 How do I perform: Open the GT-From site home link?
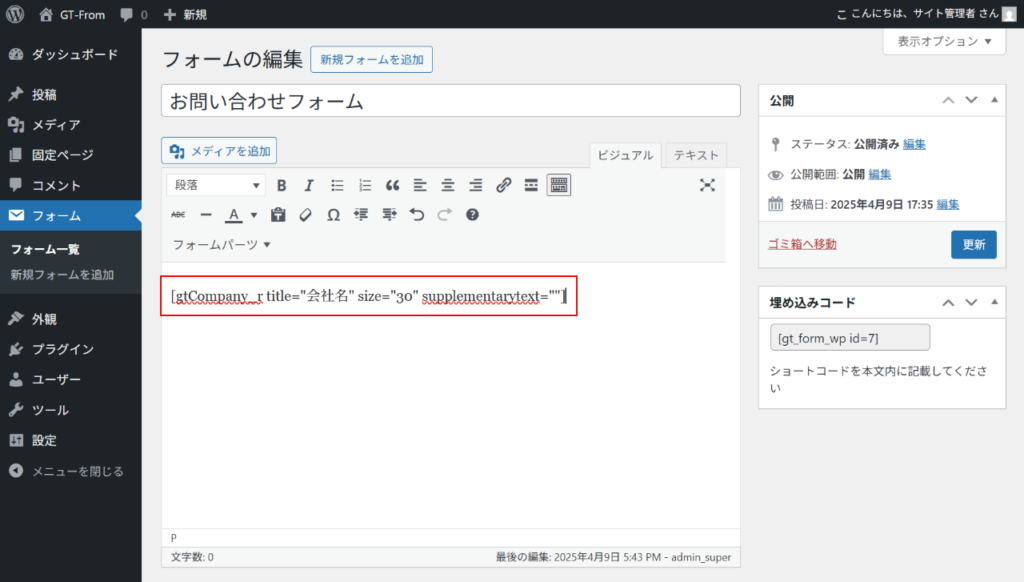click(72, 14)
